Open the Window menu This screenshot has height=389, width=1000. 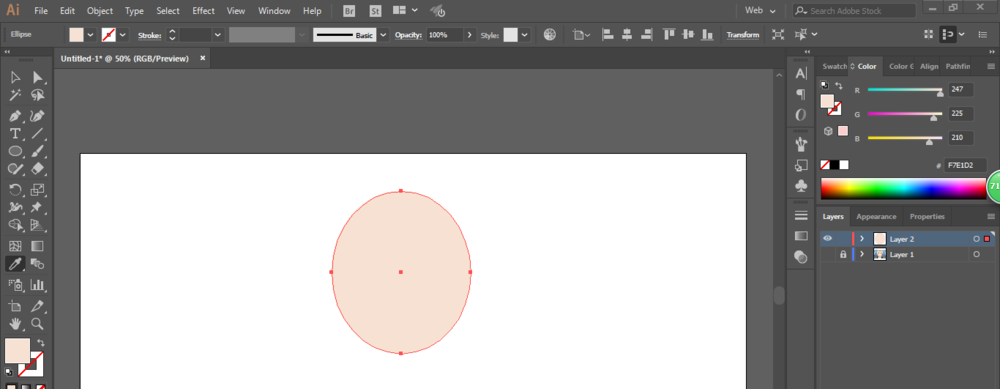[274, 11]
